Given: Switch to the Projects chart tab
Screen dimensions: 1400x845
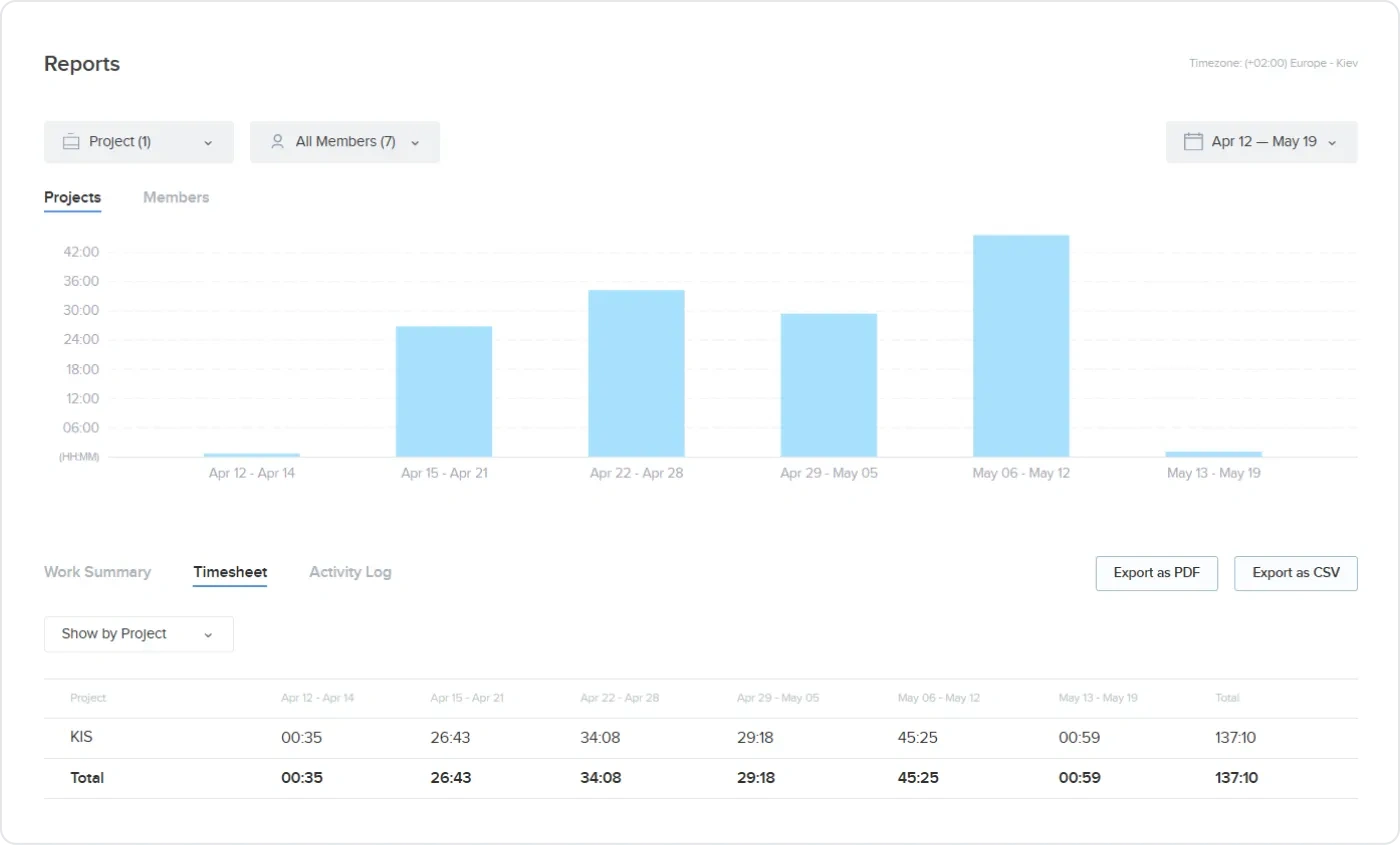Looking at the screenshot, I should coord(72,198).
